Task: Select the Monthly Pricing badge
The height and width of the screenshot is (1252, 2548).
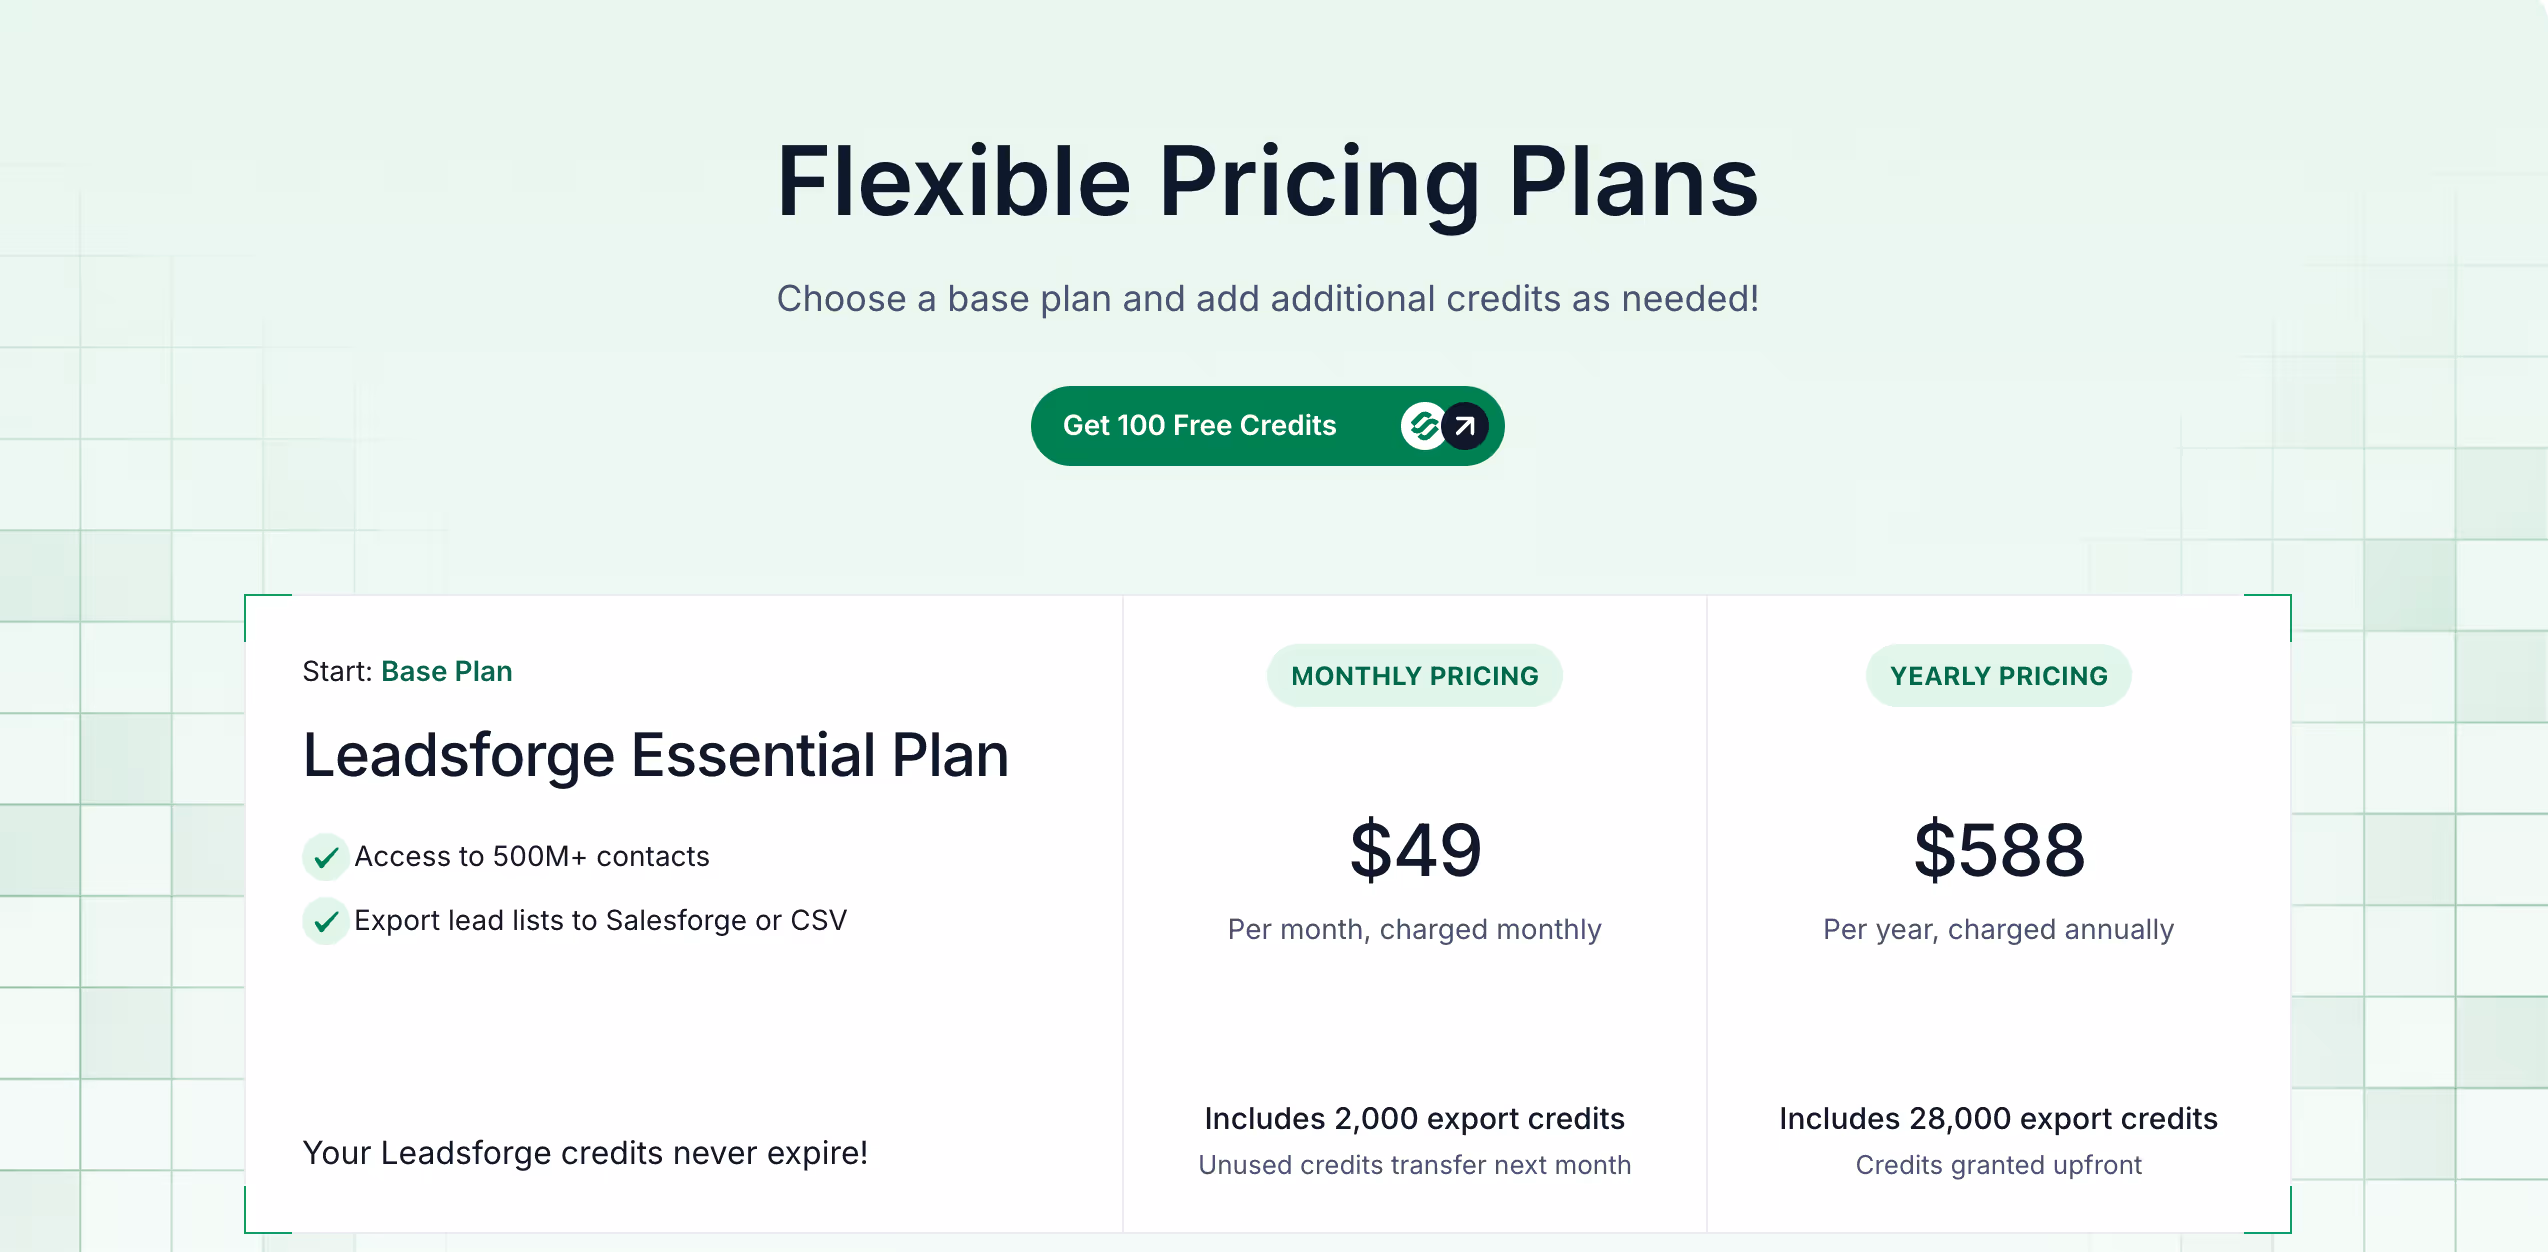Action: [1415, 676]
